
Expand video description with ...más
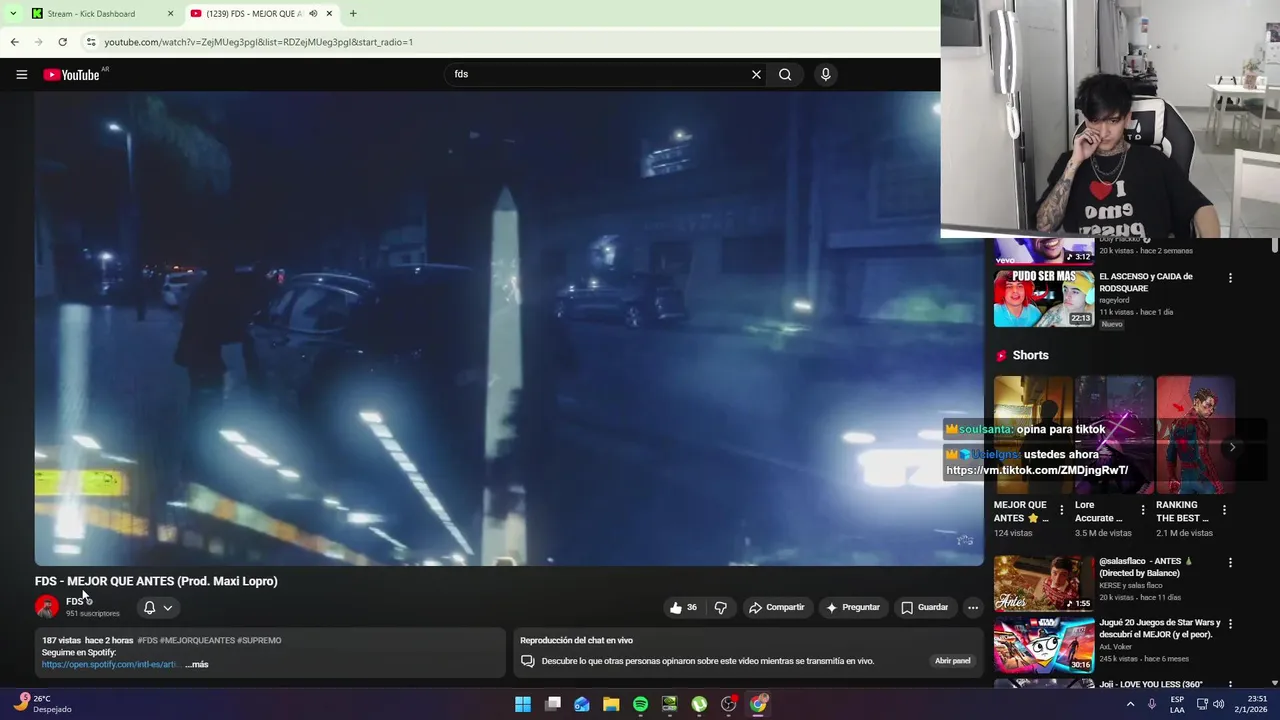[x=197, y=664]
